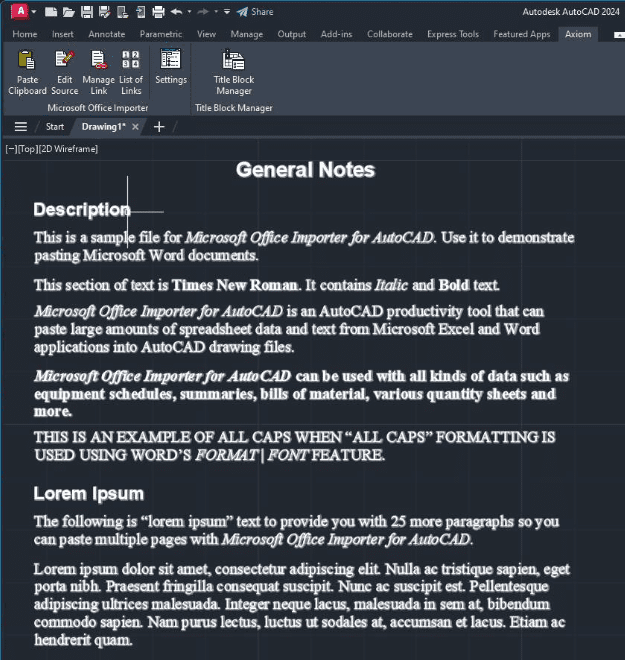Open the [2D Wireframe] visual style menu
Screen dimensions: 625x660
pyautogui.click(x=68, y=149)
